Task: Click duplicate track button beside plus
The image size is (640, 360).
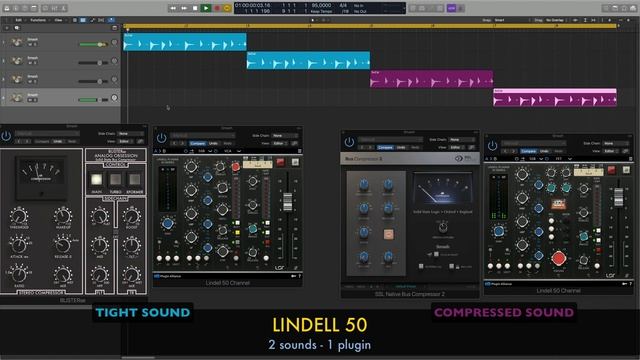Action: pos(17,28)
